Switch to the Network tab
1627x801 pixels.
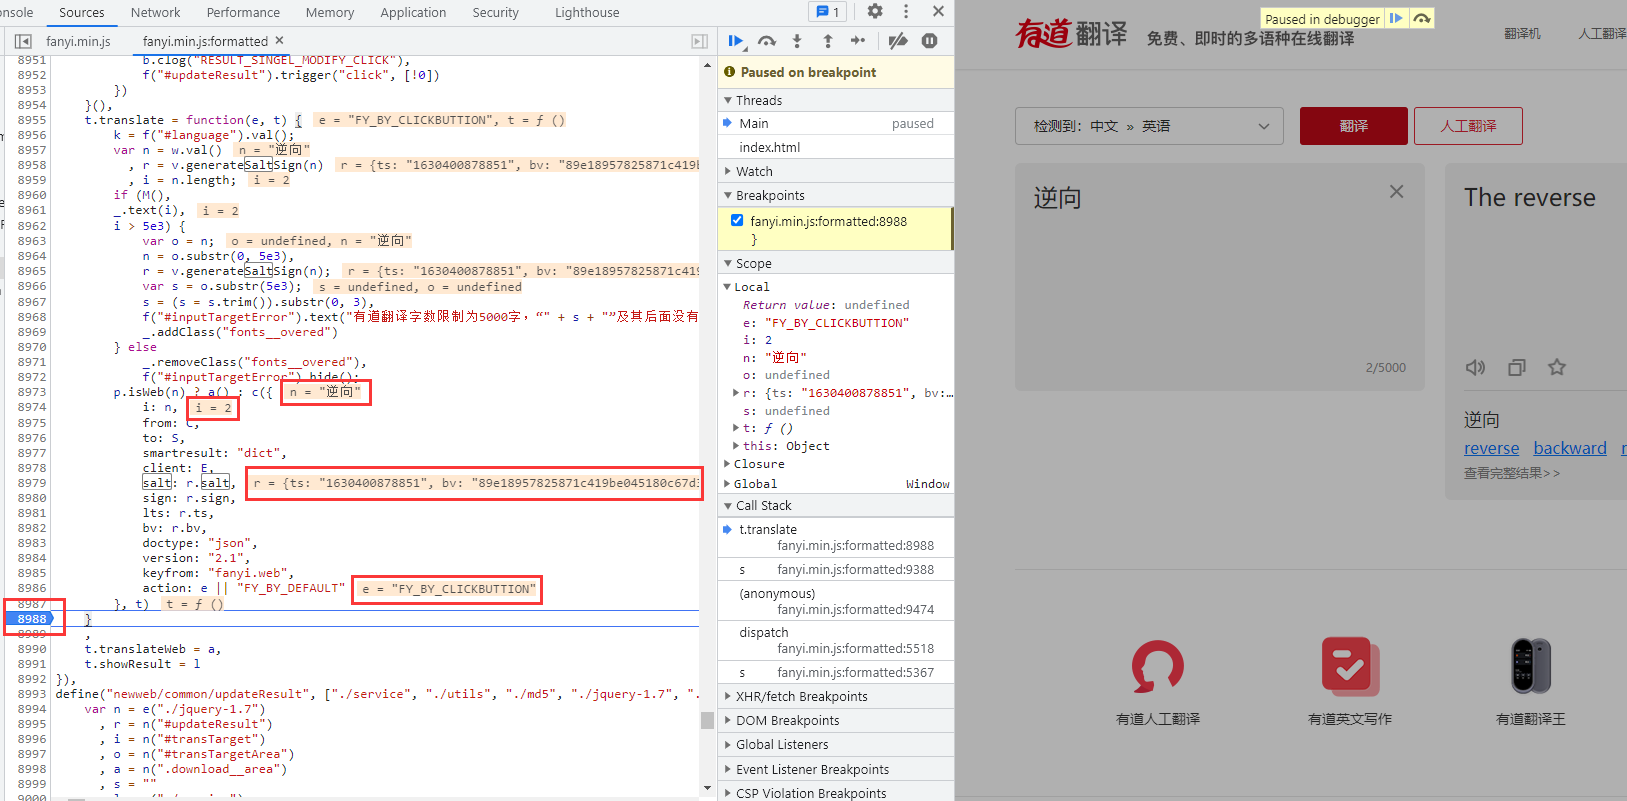155,13
